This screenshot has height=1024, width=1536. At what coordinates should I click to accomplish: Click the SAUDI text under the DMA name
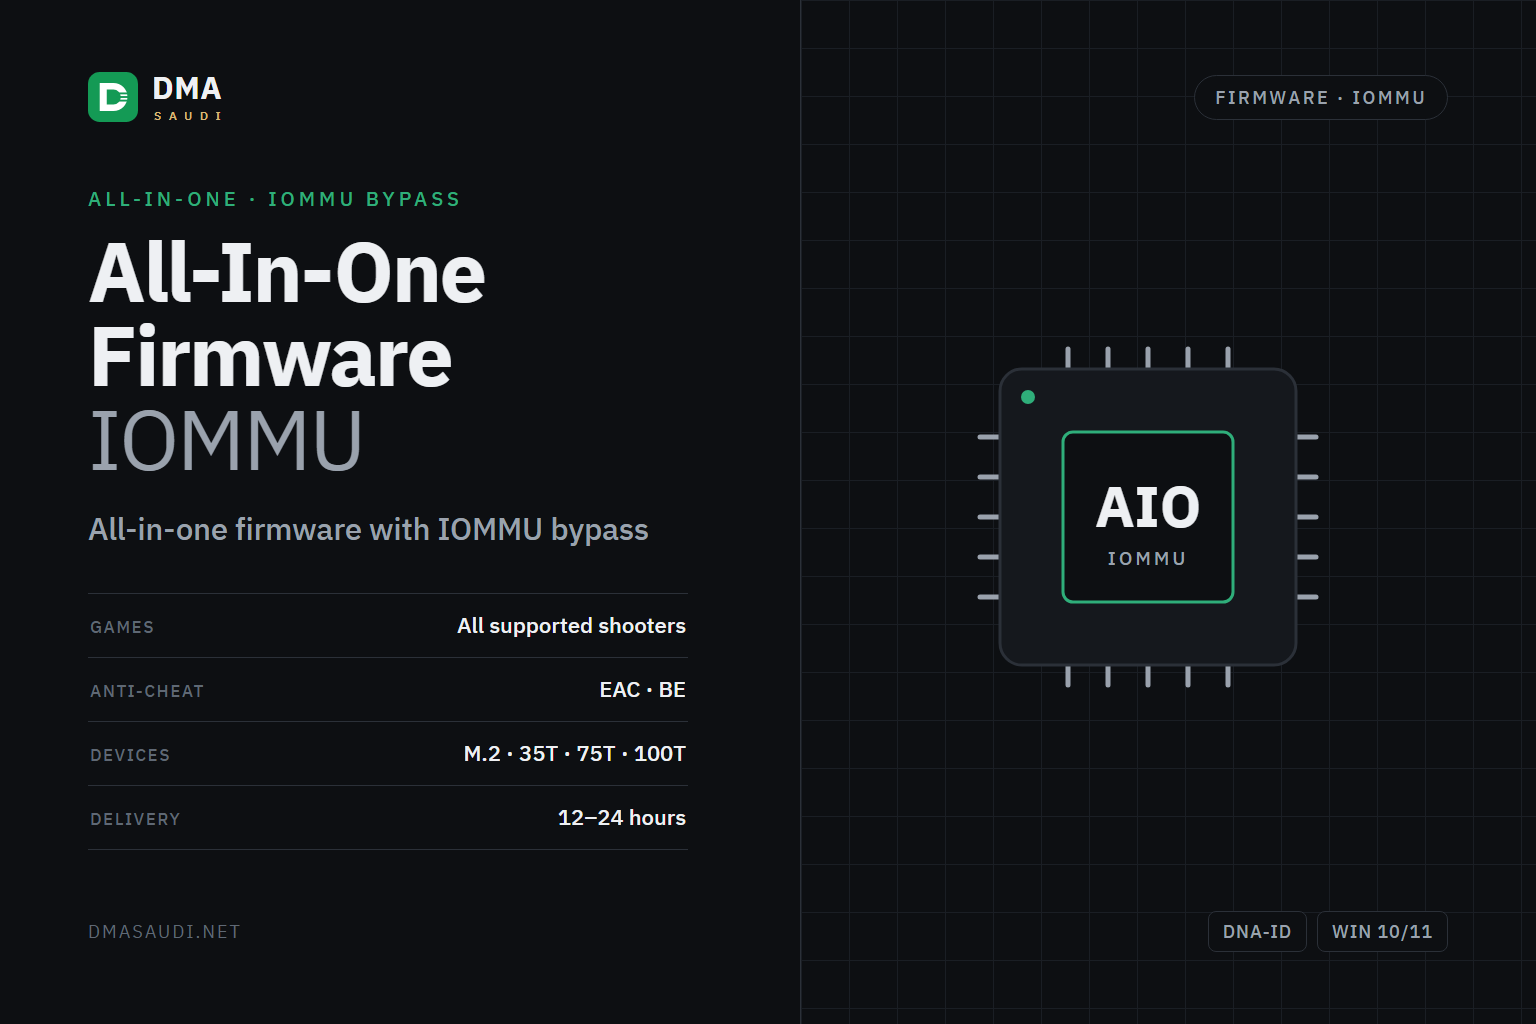(x=187, y=116)
